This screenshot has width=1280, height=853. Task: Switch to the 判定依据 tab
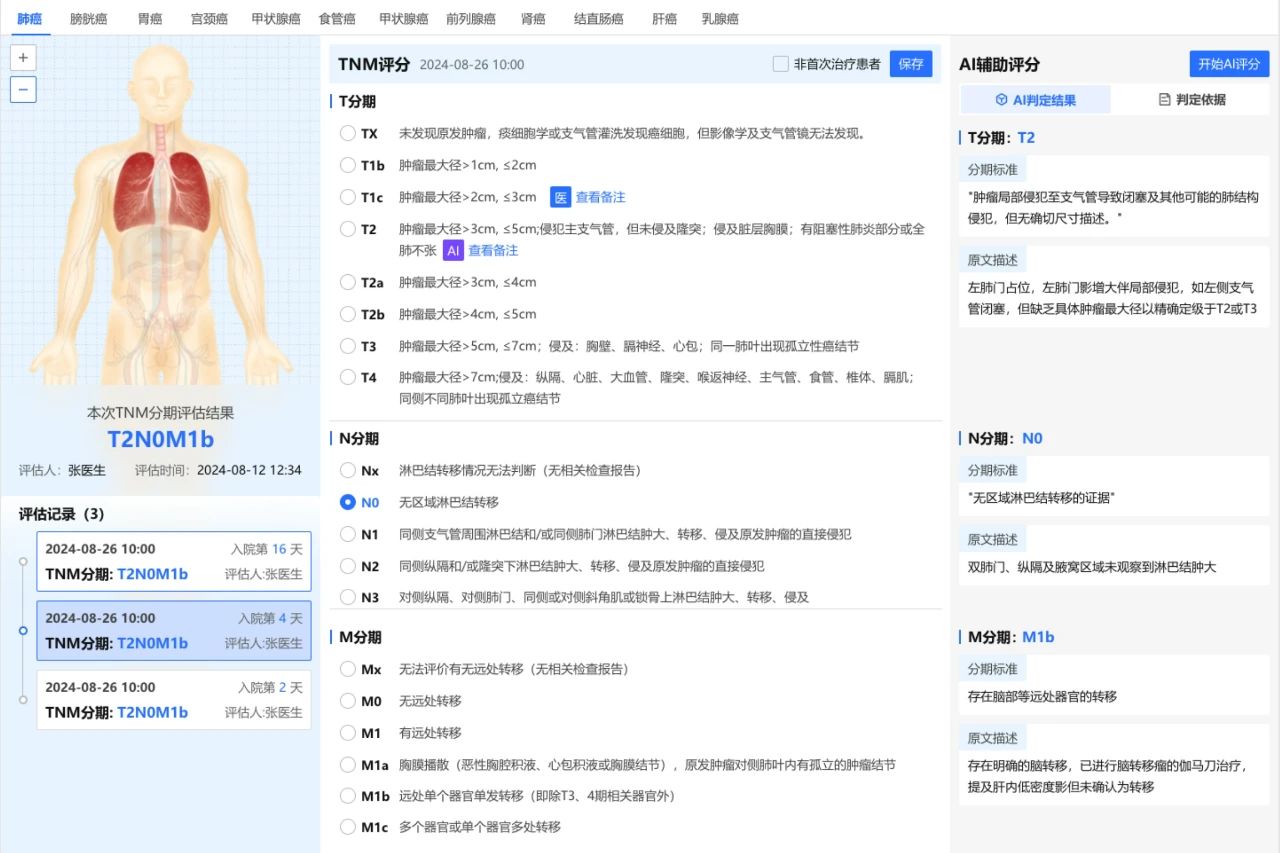[x=1191, y=100]
